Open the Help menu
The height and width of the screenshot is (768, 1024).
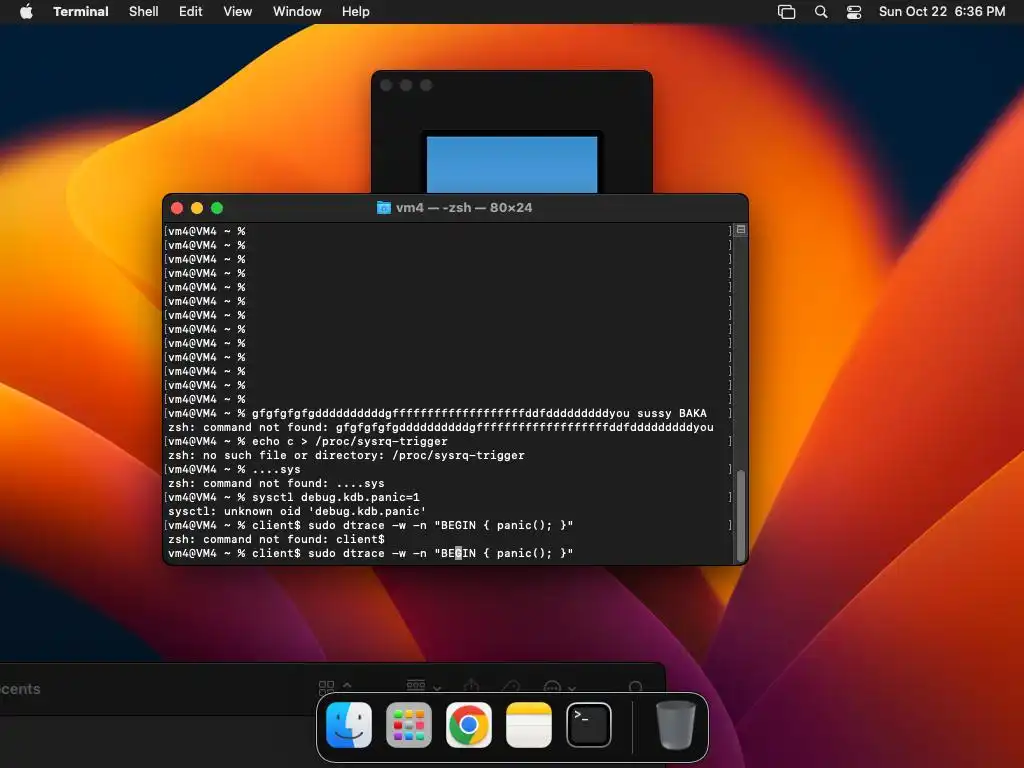356,12
